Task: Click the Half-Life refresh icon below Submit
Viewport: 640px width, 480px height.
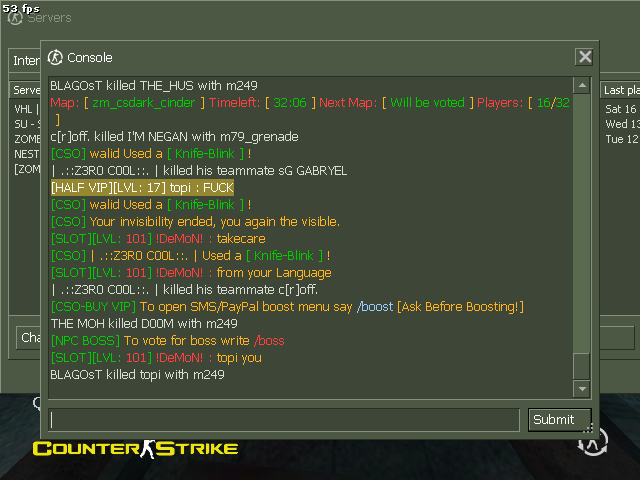Action: (x=593, y=442)
